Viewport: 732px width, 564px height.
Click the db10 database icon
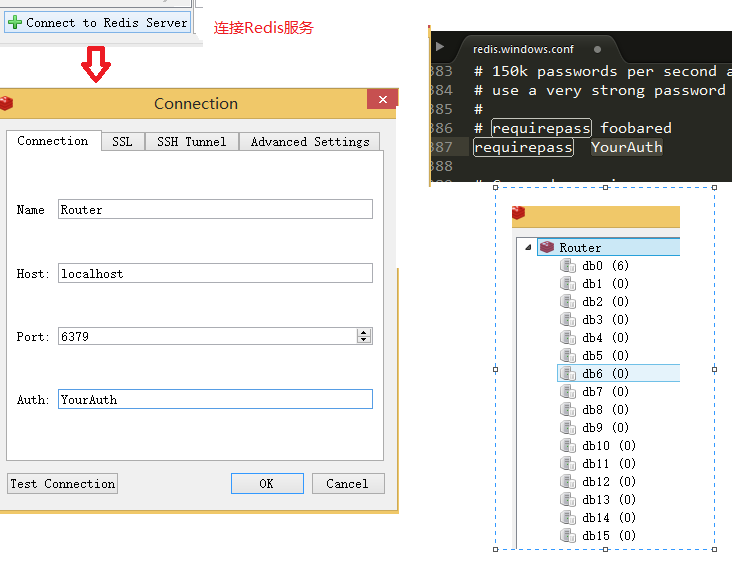point(568,446)
